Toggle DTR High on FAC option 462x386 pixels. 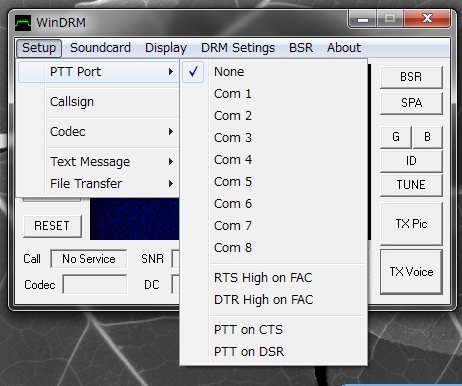point(274,300)
